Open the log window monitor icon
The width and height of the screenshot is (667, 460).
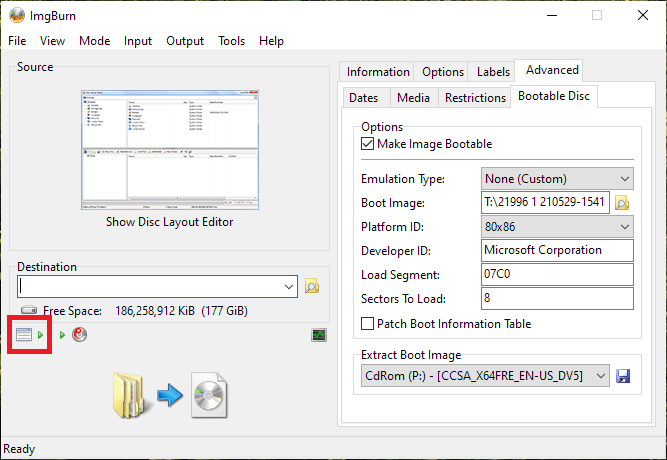coord(319,335)
